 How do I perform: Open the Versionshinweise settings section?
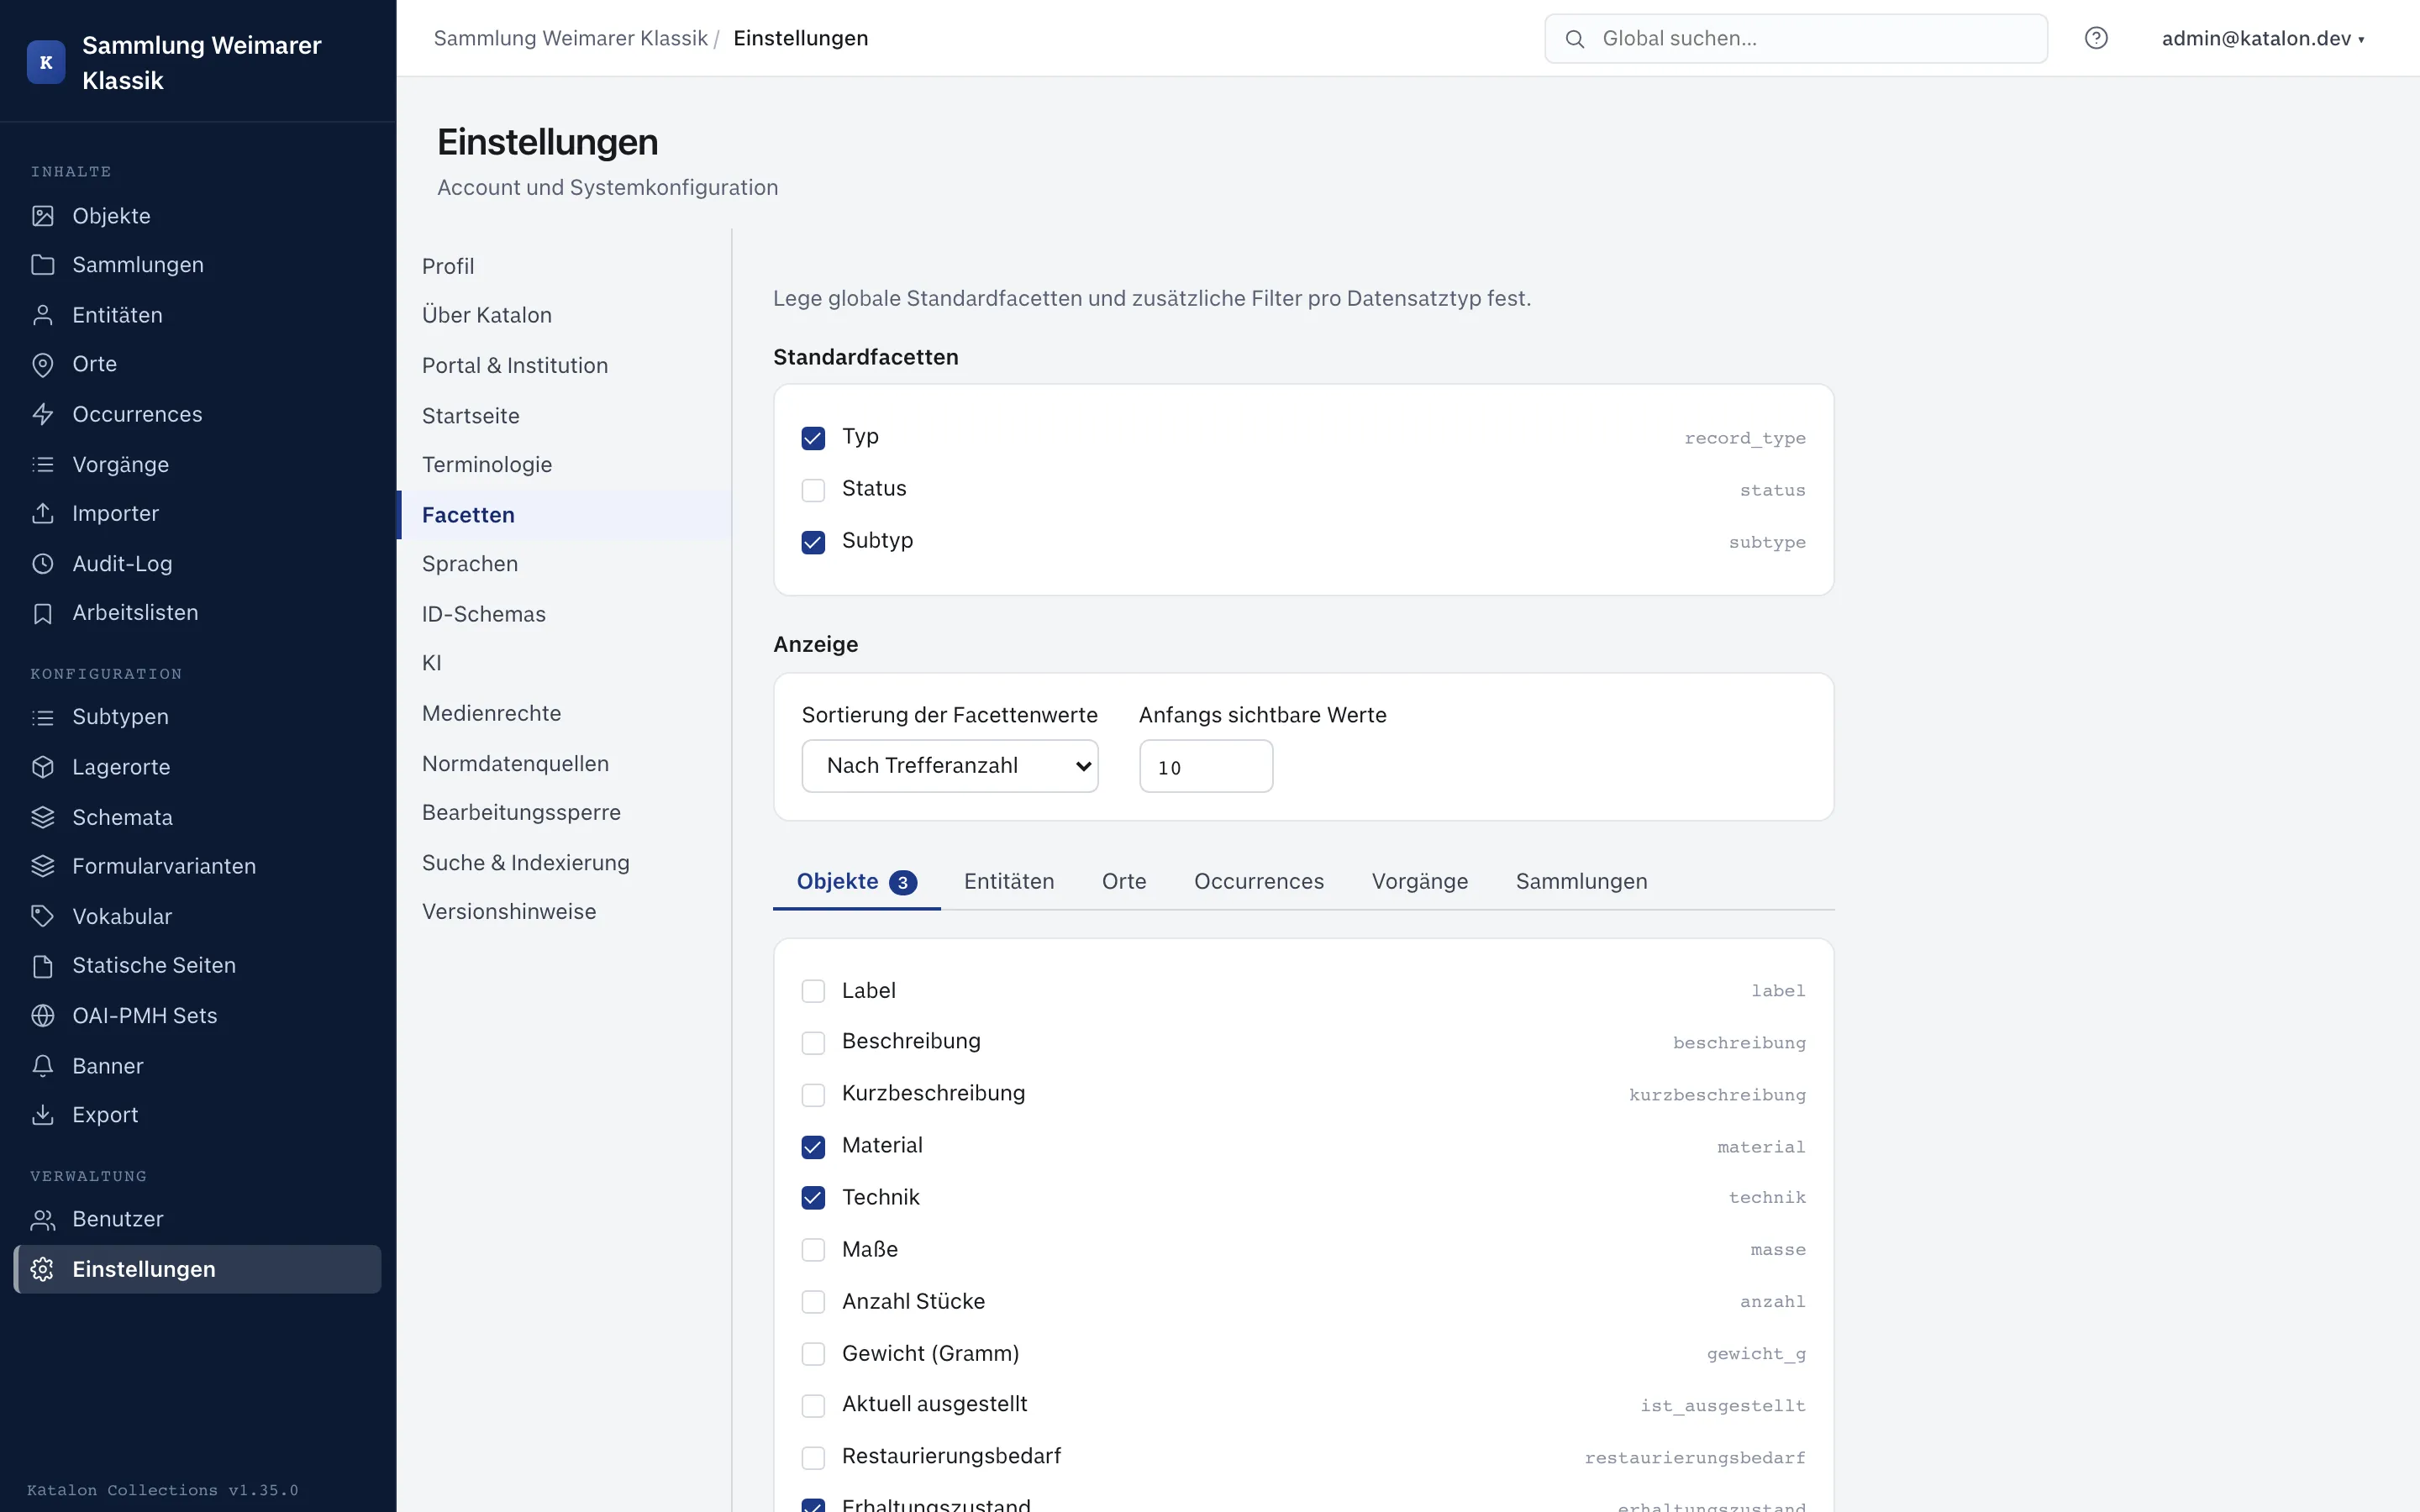pyautogui.click(x=565, y=912)
